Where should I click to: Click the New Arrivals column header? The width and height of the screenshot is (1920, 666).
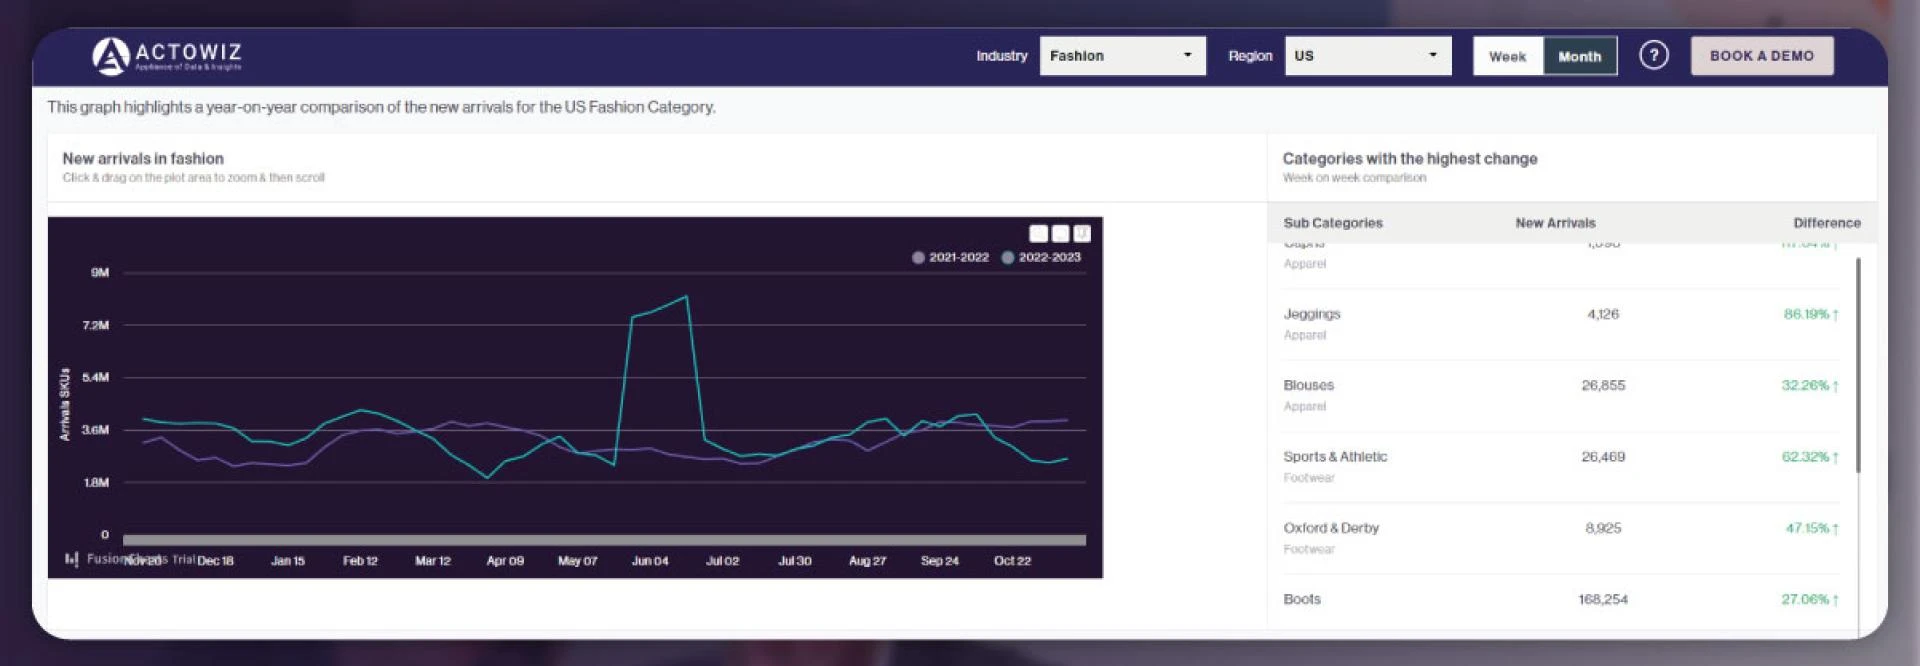[x=1555, y=223]
